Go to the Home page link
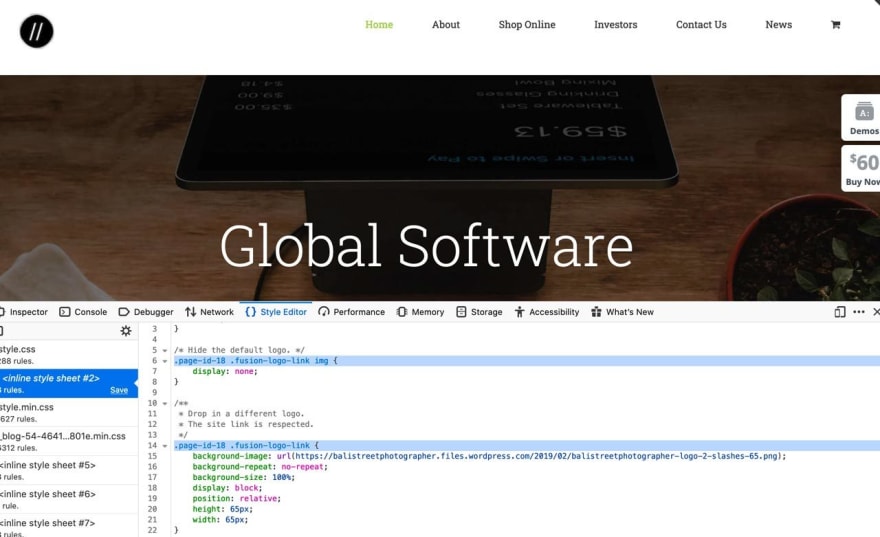 point(379,25)
